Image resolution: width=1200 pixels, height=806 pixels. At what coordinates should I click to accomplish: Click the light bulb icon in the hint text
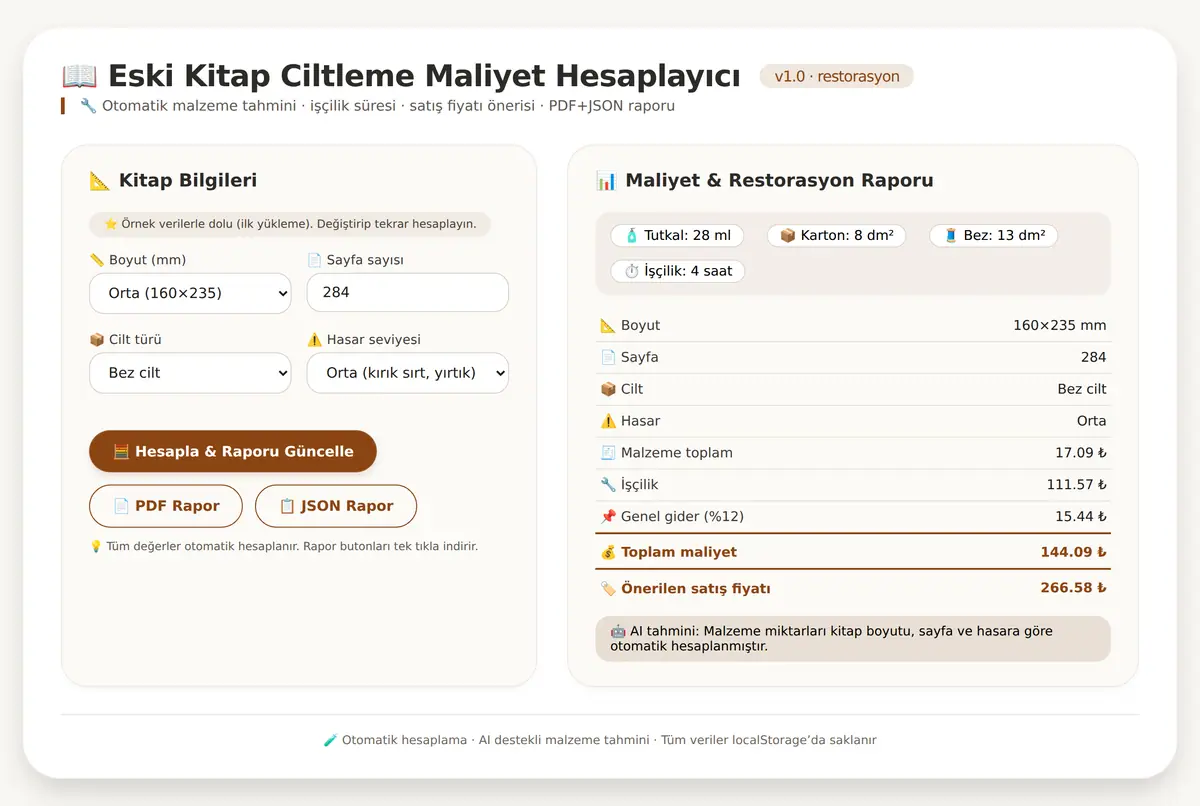click(x=96, y=546)
